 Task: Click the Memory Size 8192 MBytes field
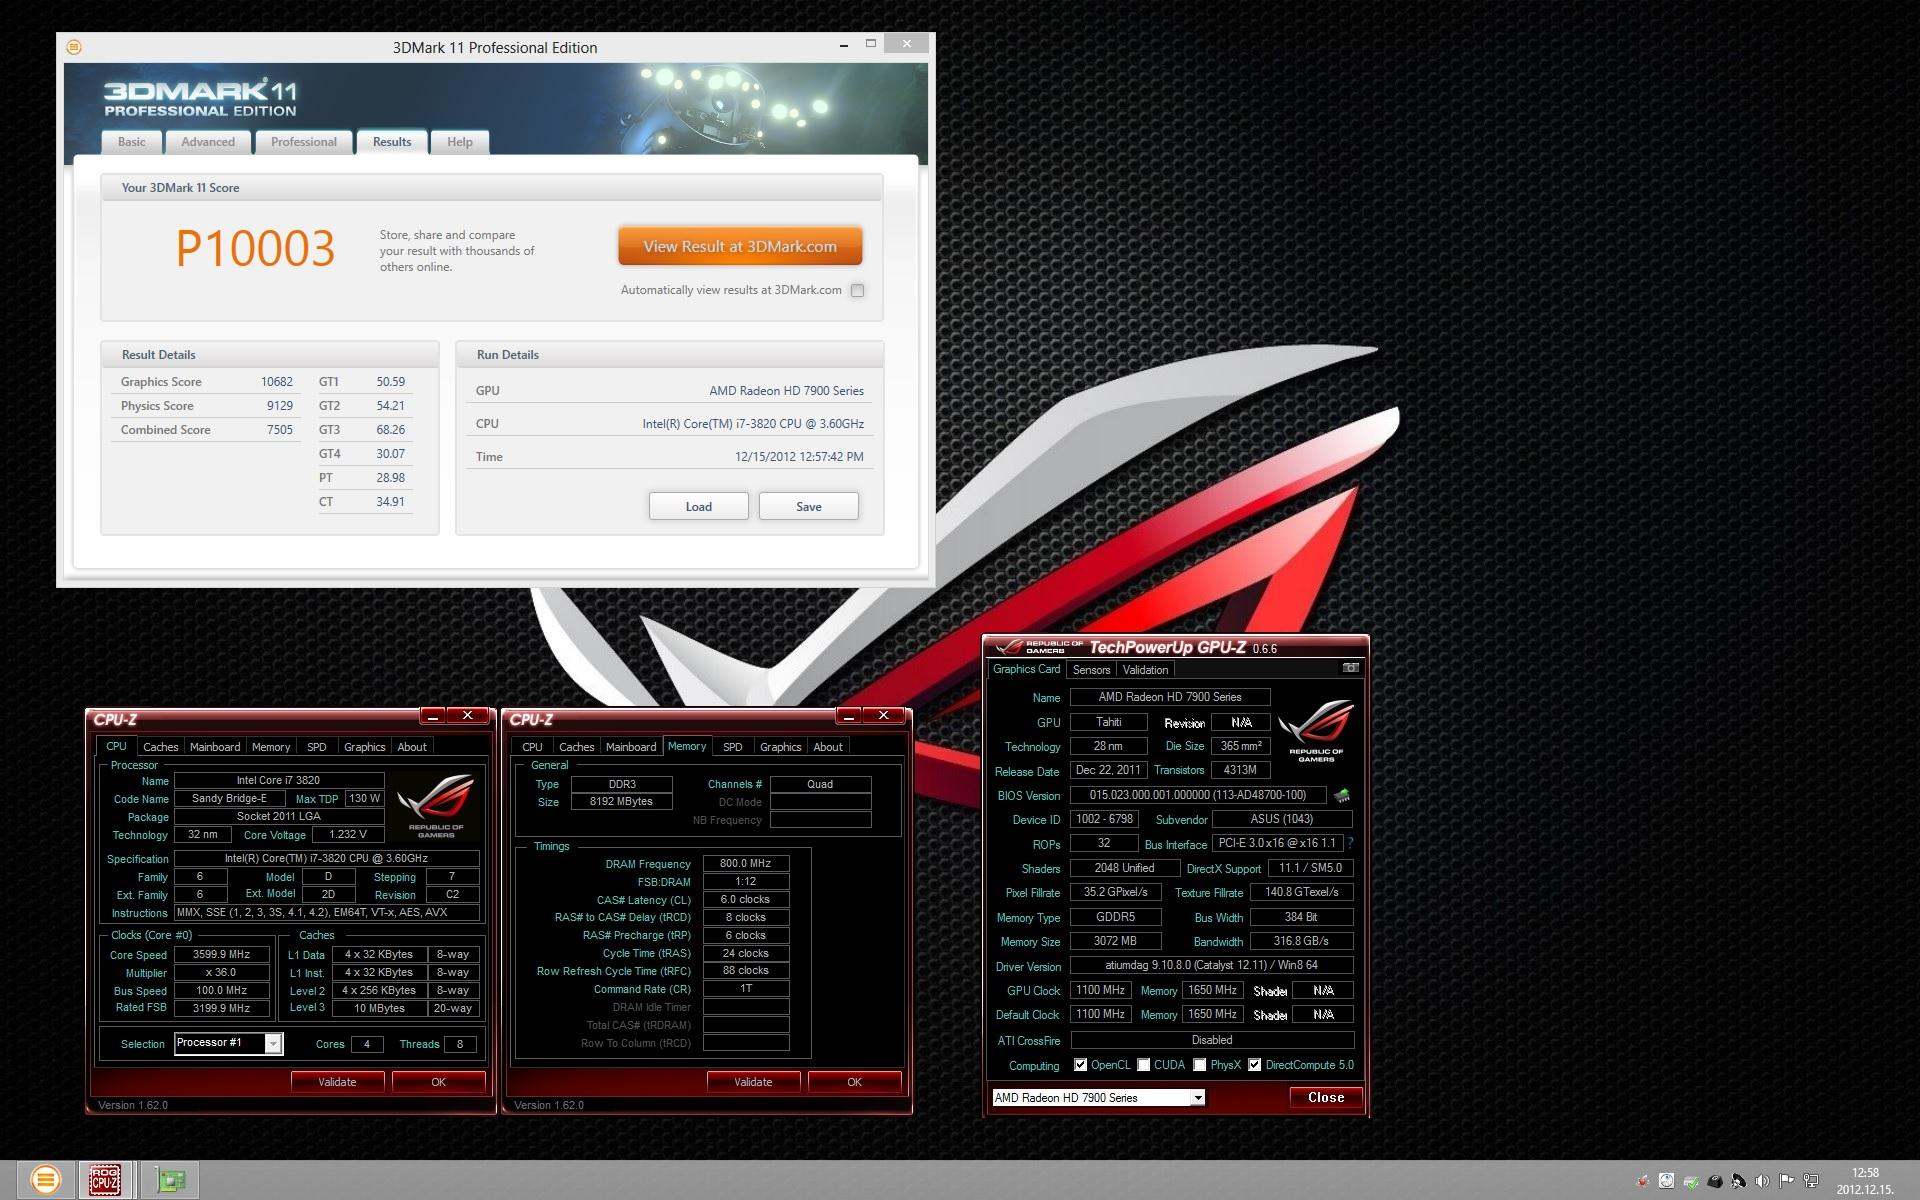[621, 801]
